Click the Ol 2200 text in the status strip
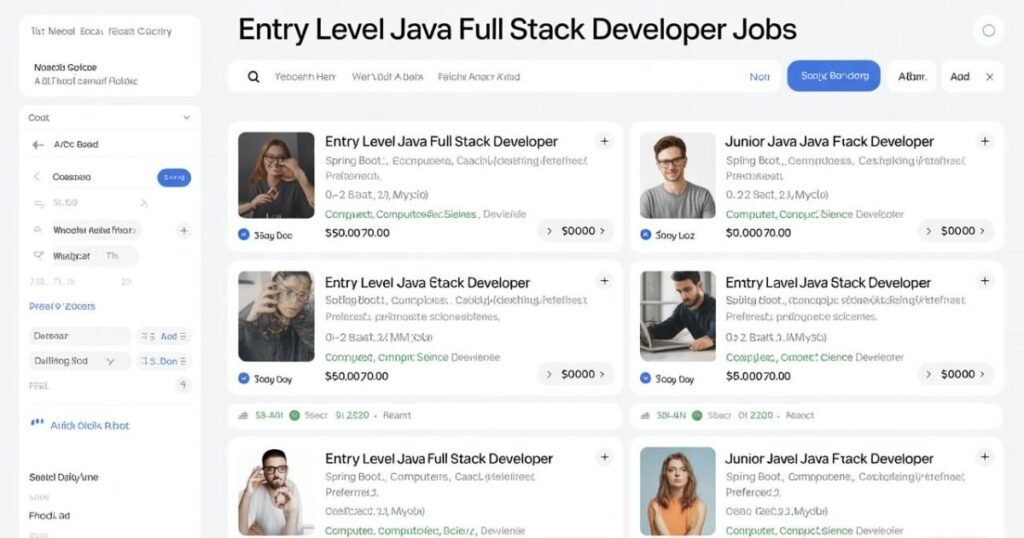Screen dimensions: 1024x538 tap(756, 415)
